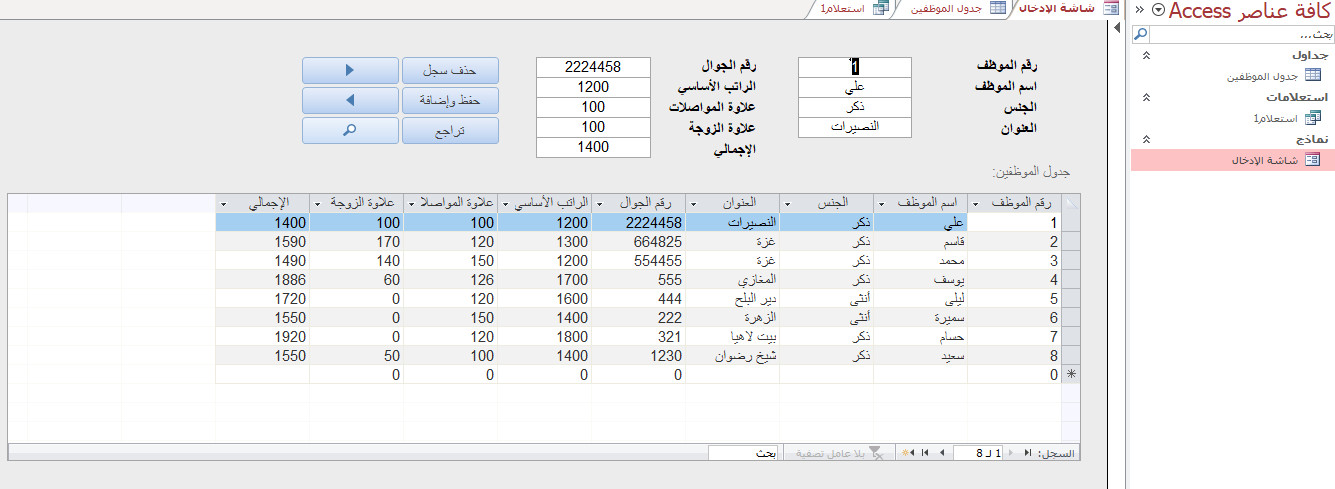Open the رقم الجوال column filter dropdown
Screen dimensions: 1335x489
pos(600,203)
